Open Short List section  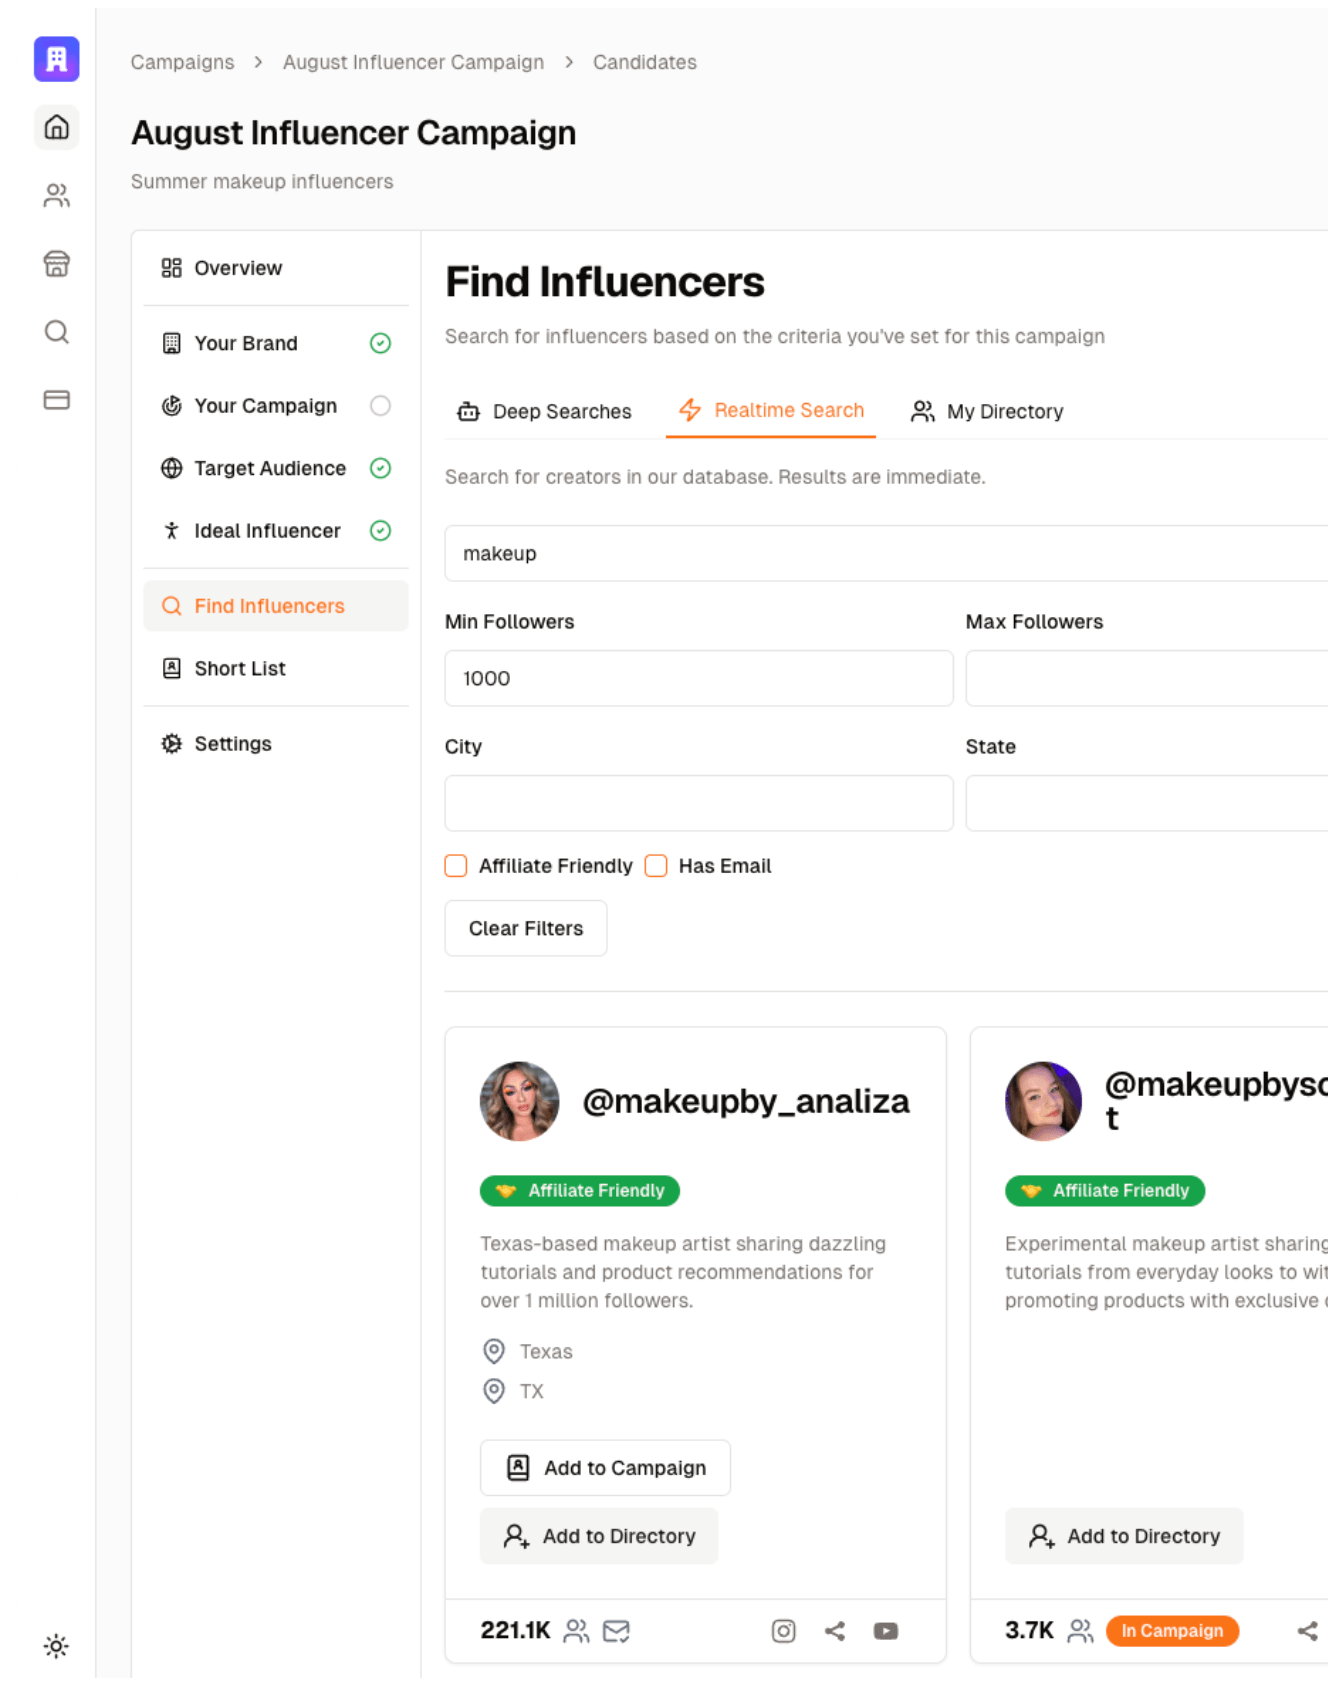[x=276, y=668]
